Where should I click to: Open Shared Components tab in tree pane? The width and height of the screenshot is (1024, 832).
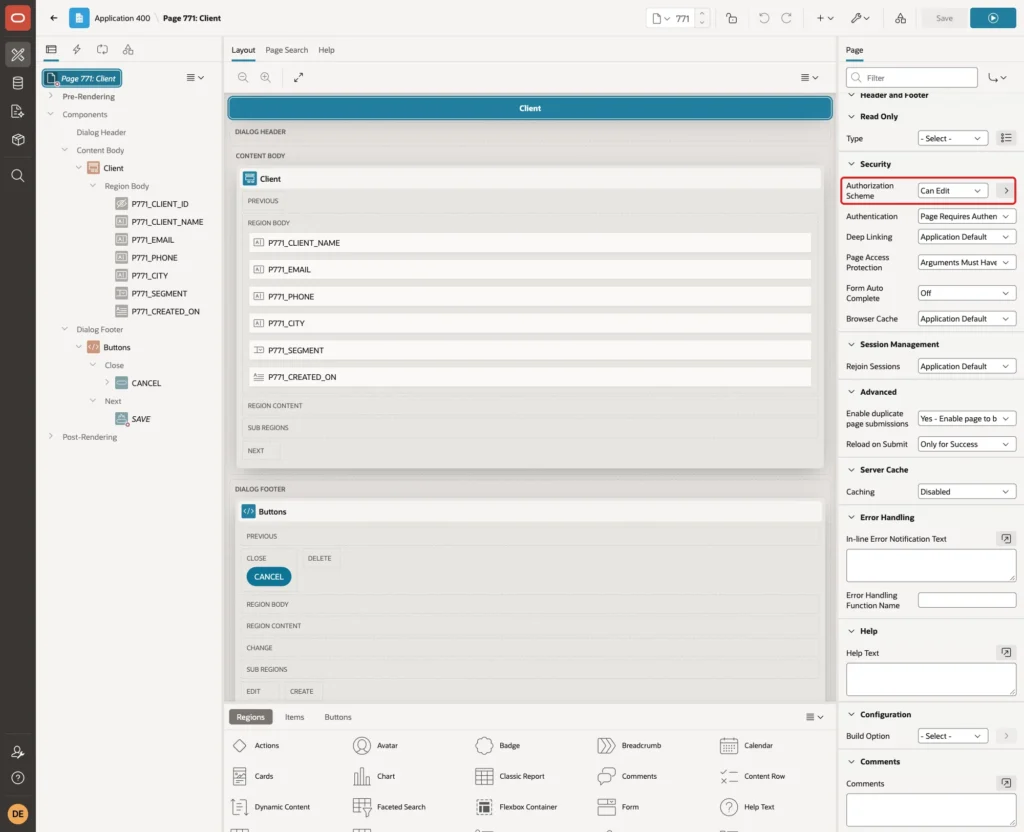point(128,50)
